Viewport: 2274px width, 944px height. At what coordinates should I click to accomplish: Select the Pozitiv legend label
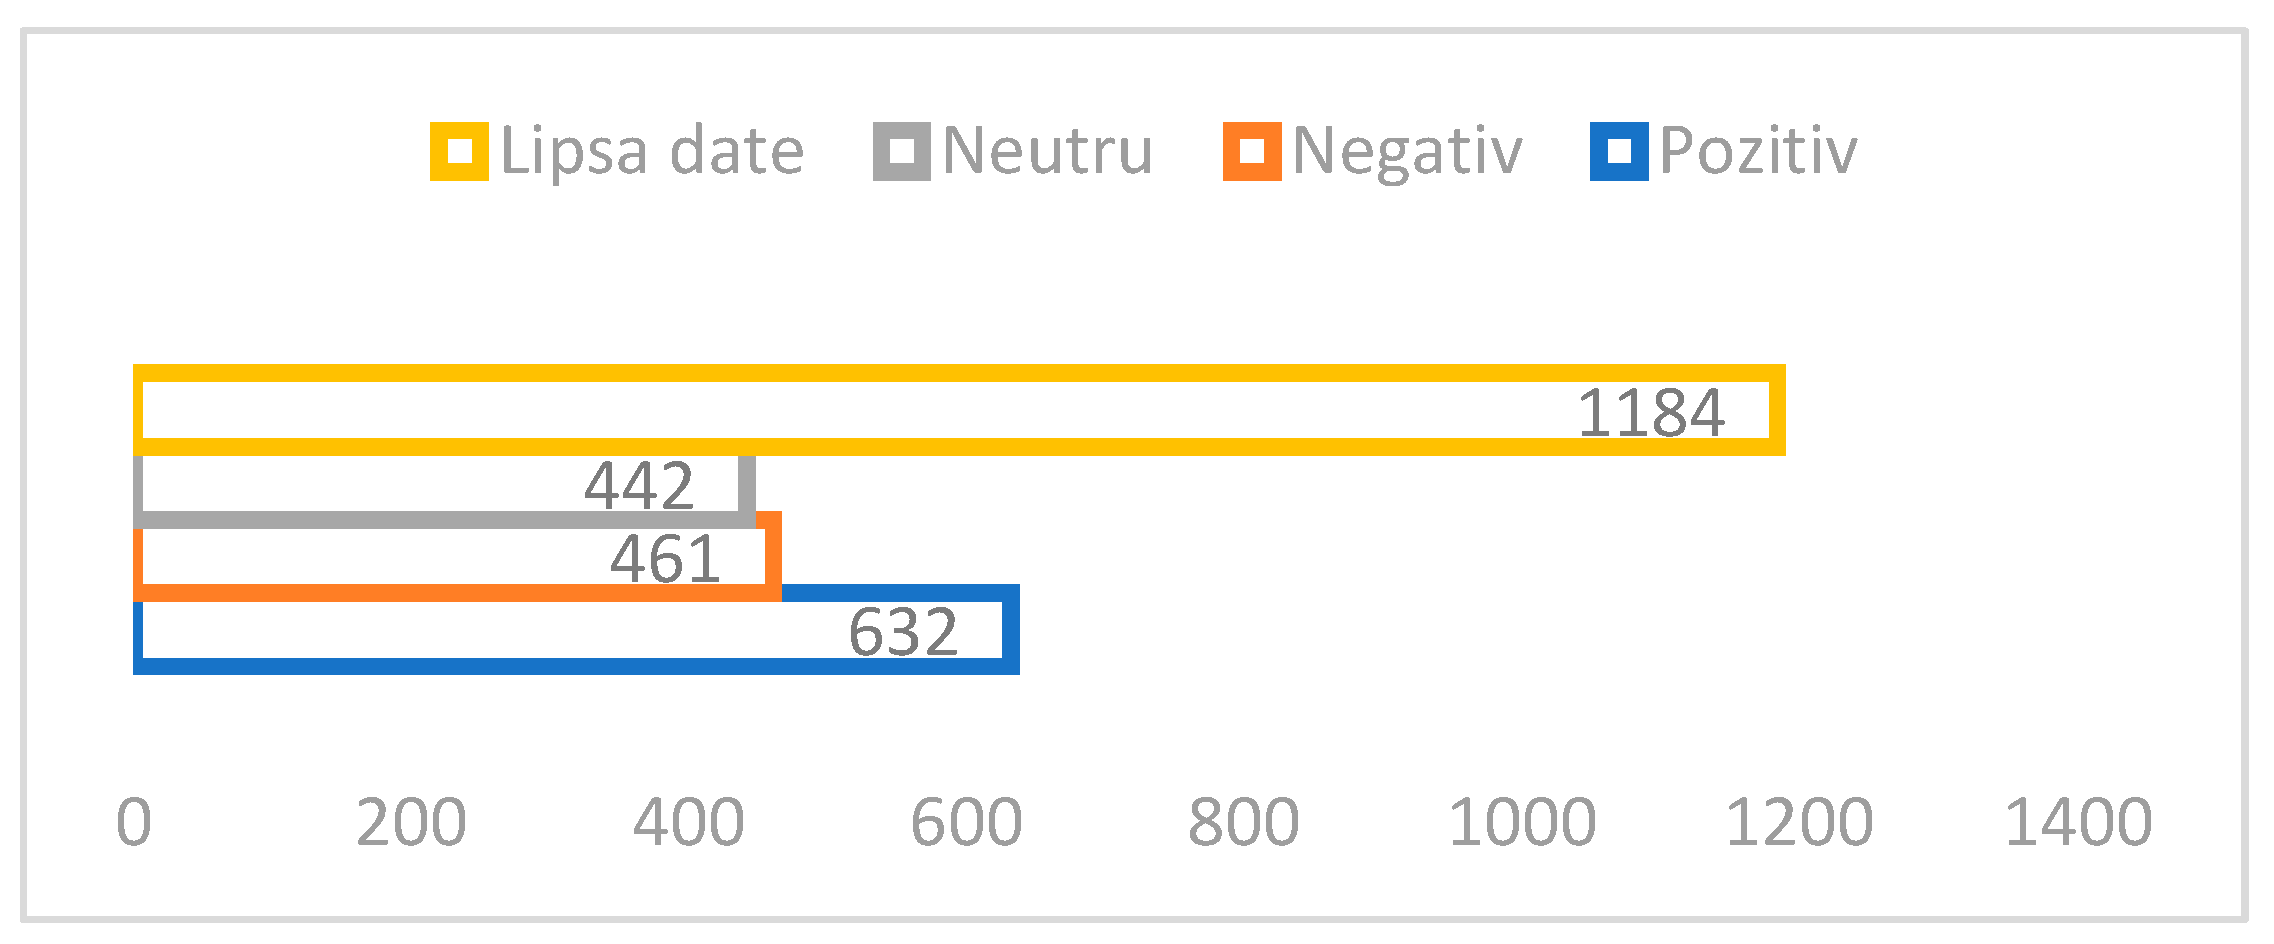click(x=1758, y=152)
